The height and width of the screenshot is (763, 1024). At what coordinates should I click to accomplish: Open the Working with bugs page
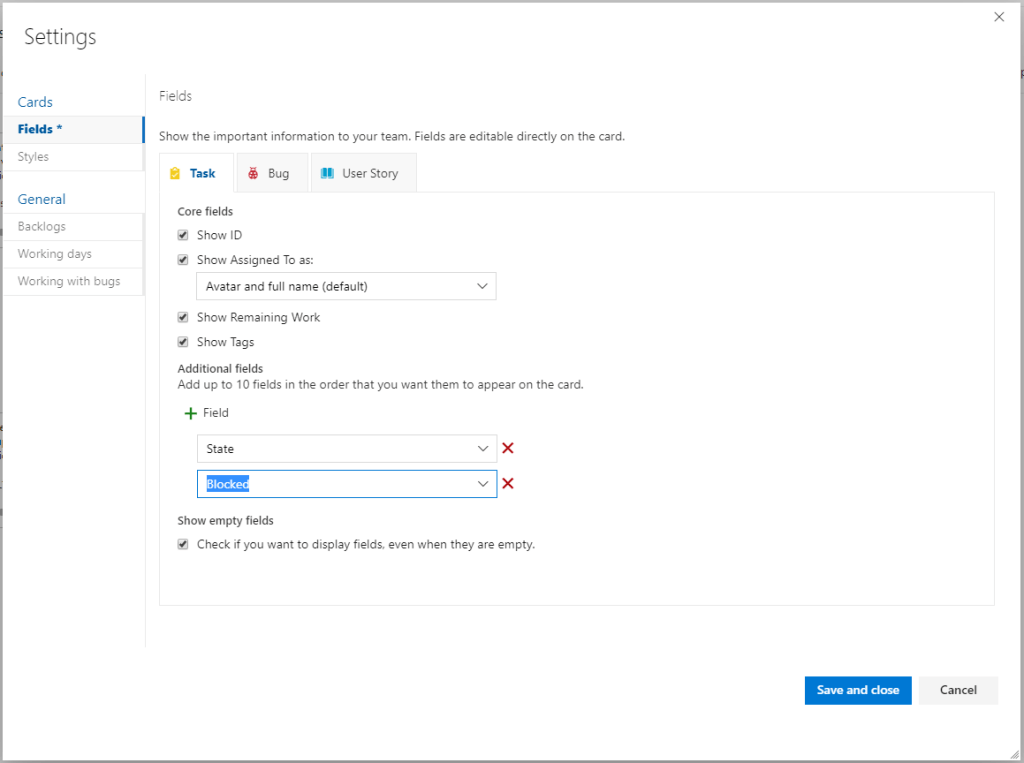(x=68, y=282)
